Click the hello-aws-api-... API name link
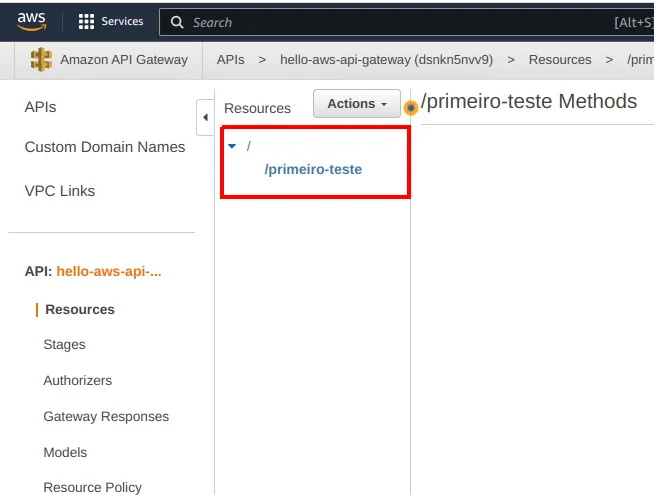Viewport: 654px width, 495px height. pyautogui.click(x=109, y=271)
